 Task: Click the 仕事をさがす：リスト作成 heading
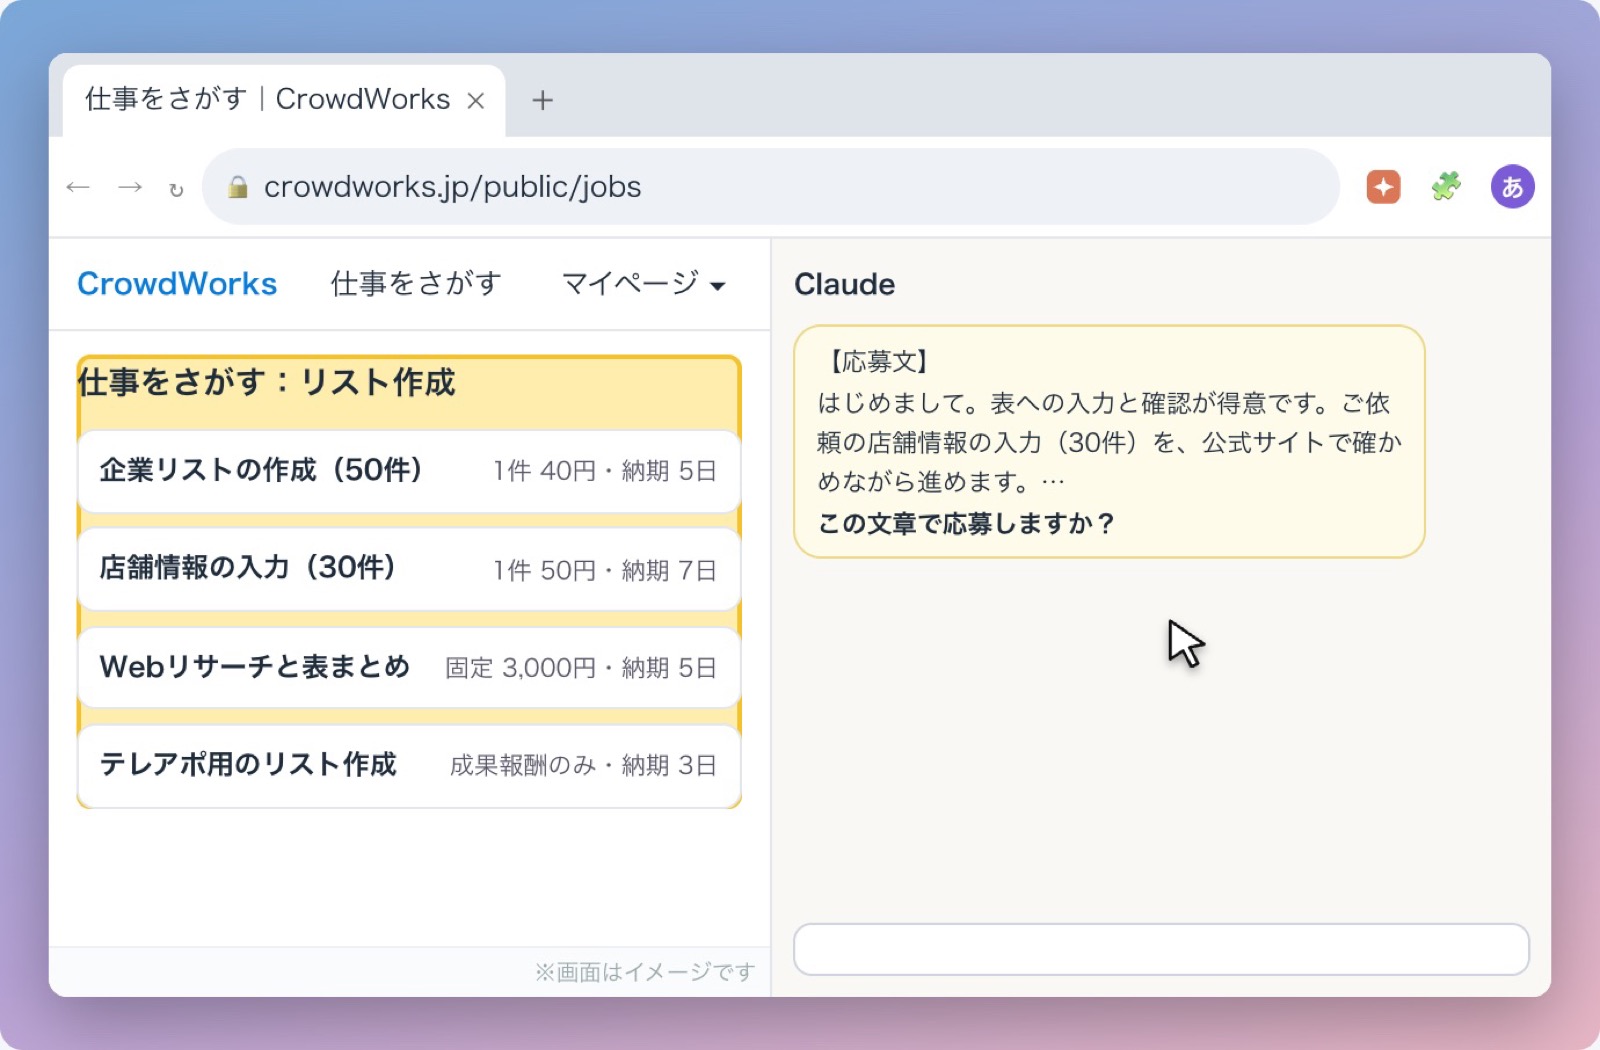click(267, 382)
